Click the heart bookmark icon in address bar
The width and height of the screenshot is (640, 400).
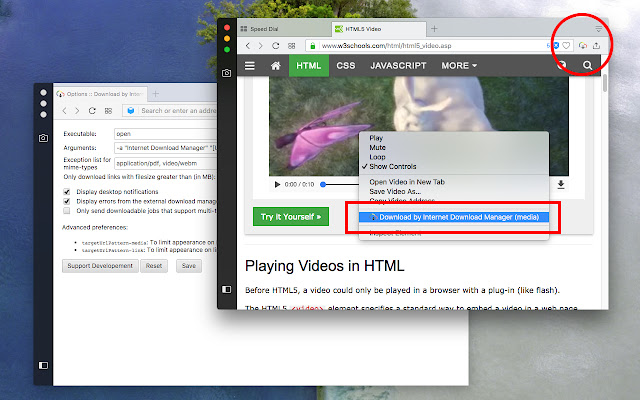tap(566, 46)
